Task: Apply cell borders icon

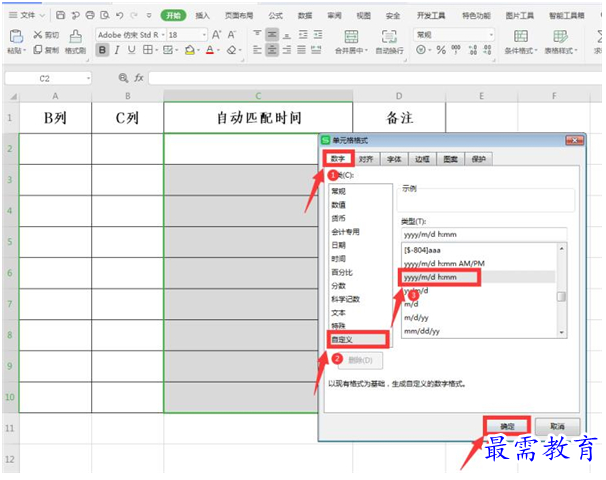Action: [x=147, y=49]
